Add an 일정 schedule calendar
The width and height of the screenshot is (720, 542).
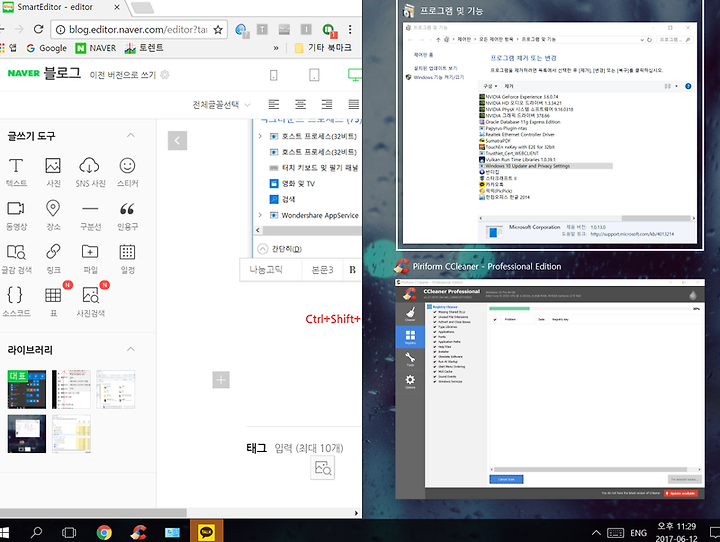[x=127, y=259]
